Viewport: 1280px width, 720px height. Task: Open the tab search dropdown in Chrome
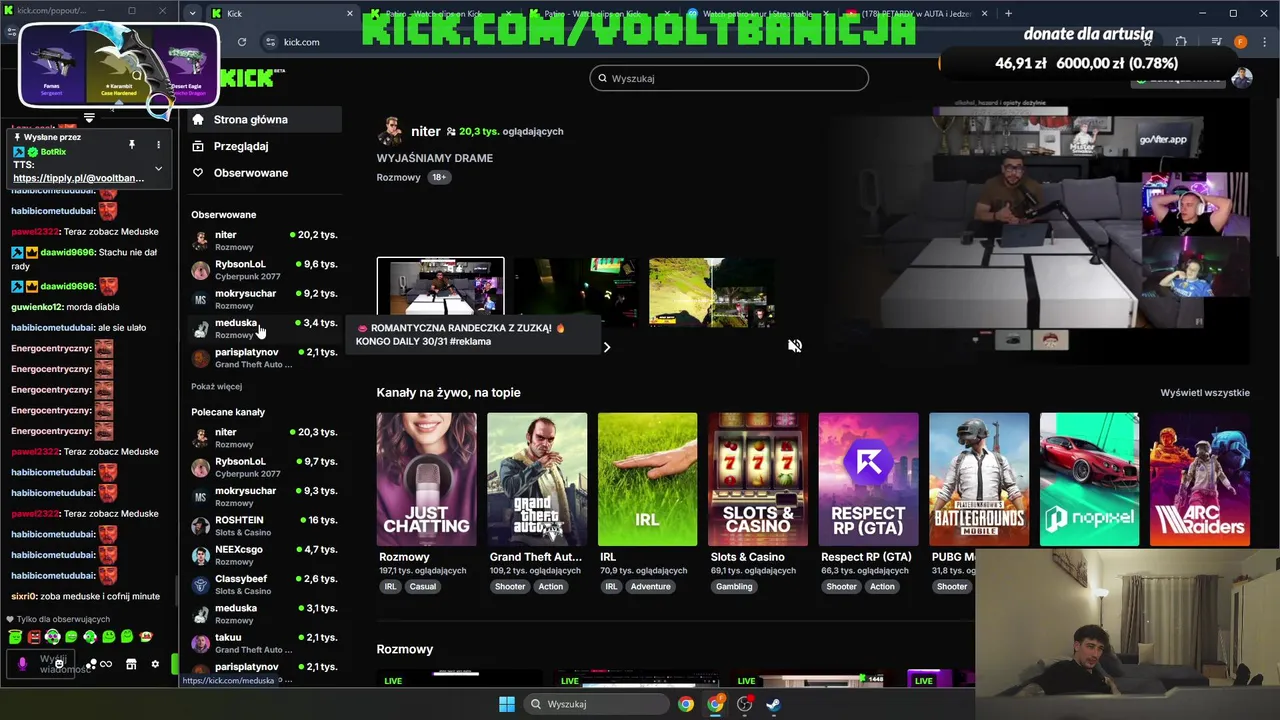[192, 14]
